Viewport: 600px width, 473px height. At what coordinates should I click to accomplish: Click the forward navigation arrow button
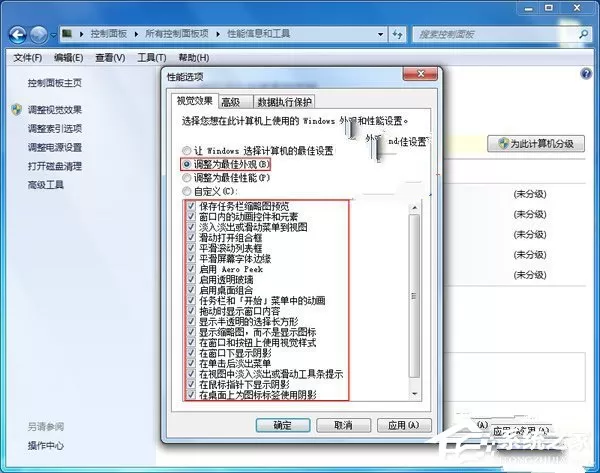tap(39, 35)
